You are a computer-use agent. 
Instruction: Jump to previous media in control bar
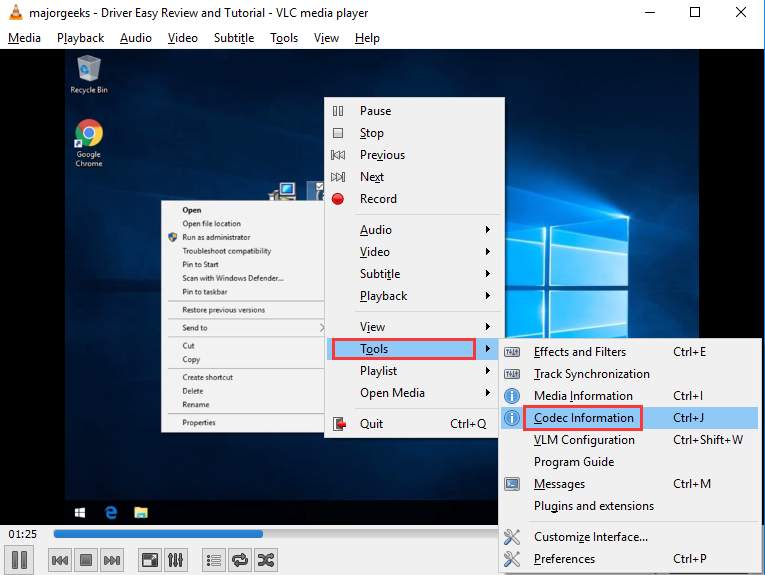point(60,560)
